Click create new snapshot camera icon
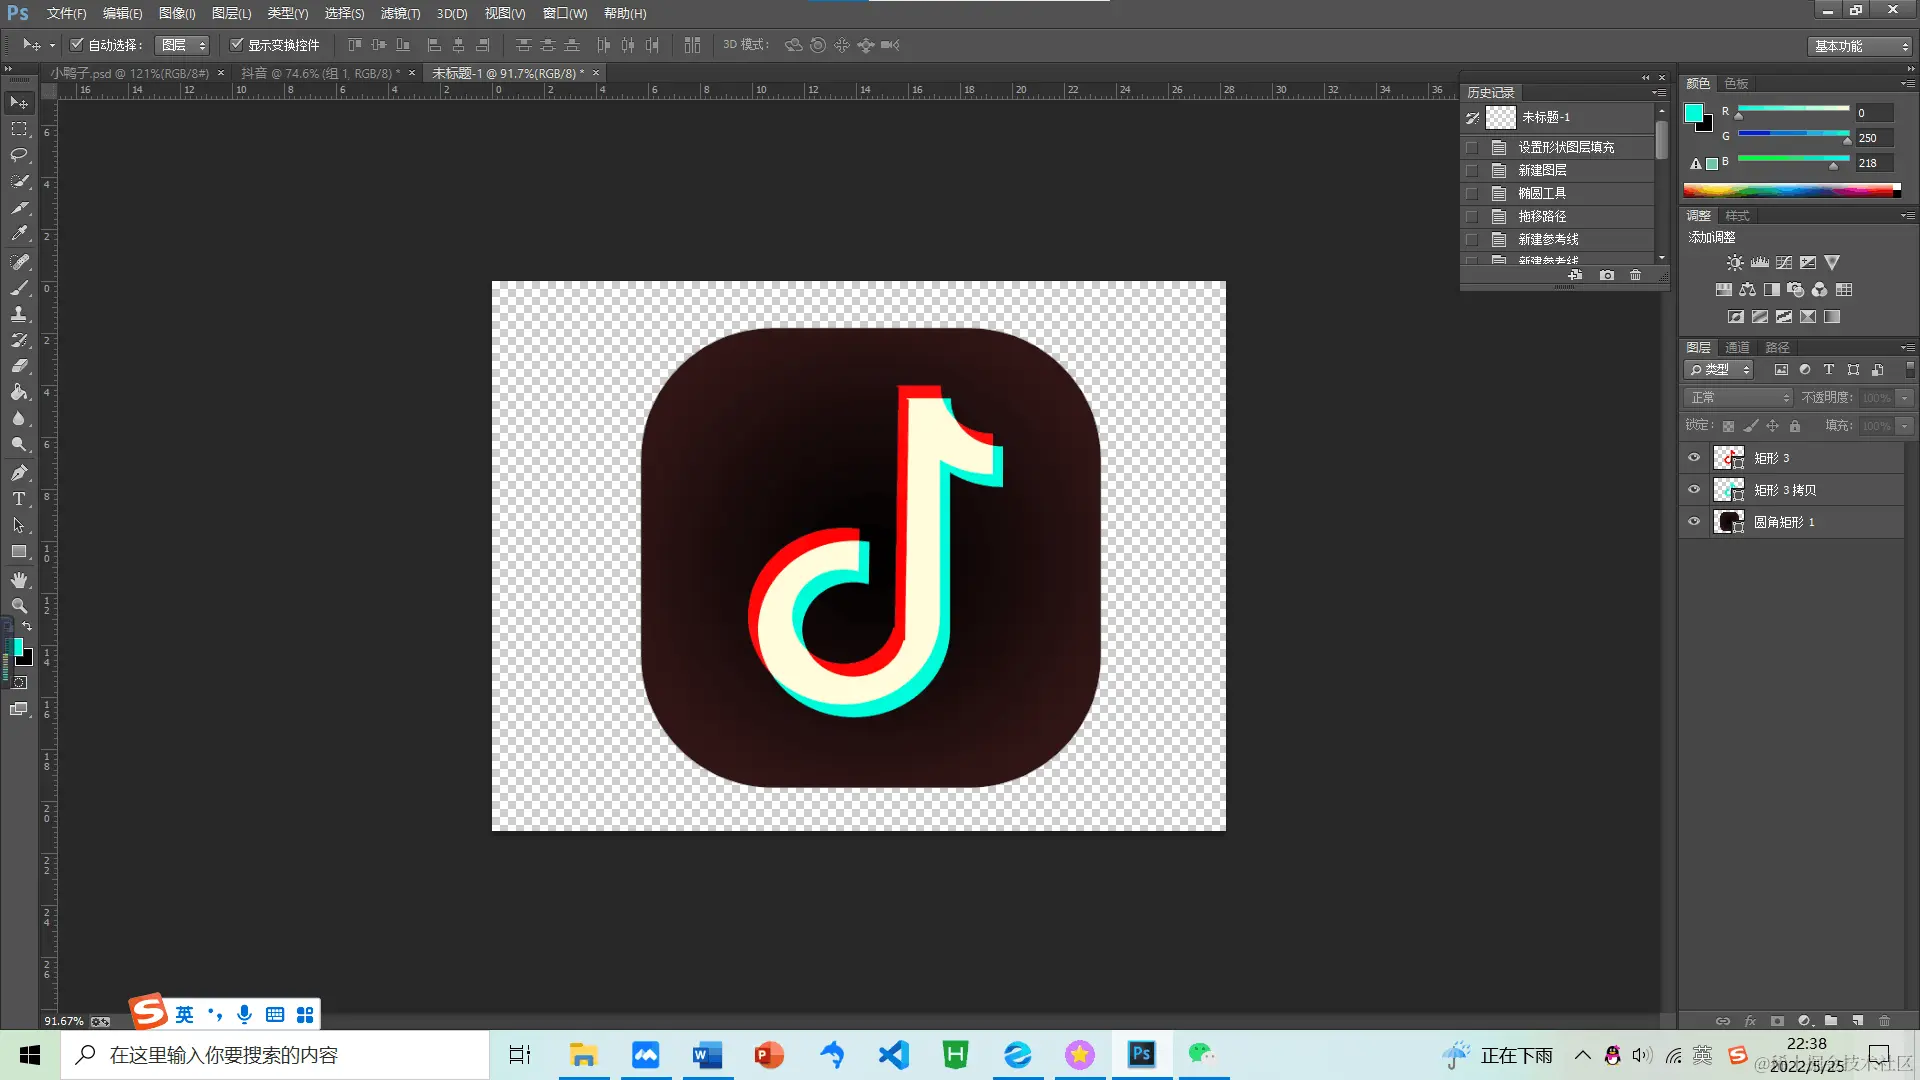This screenshot has width=1920, height=1080. tap(1607, 275)
